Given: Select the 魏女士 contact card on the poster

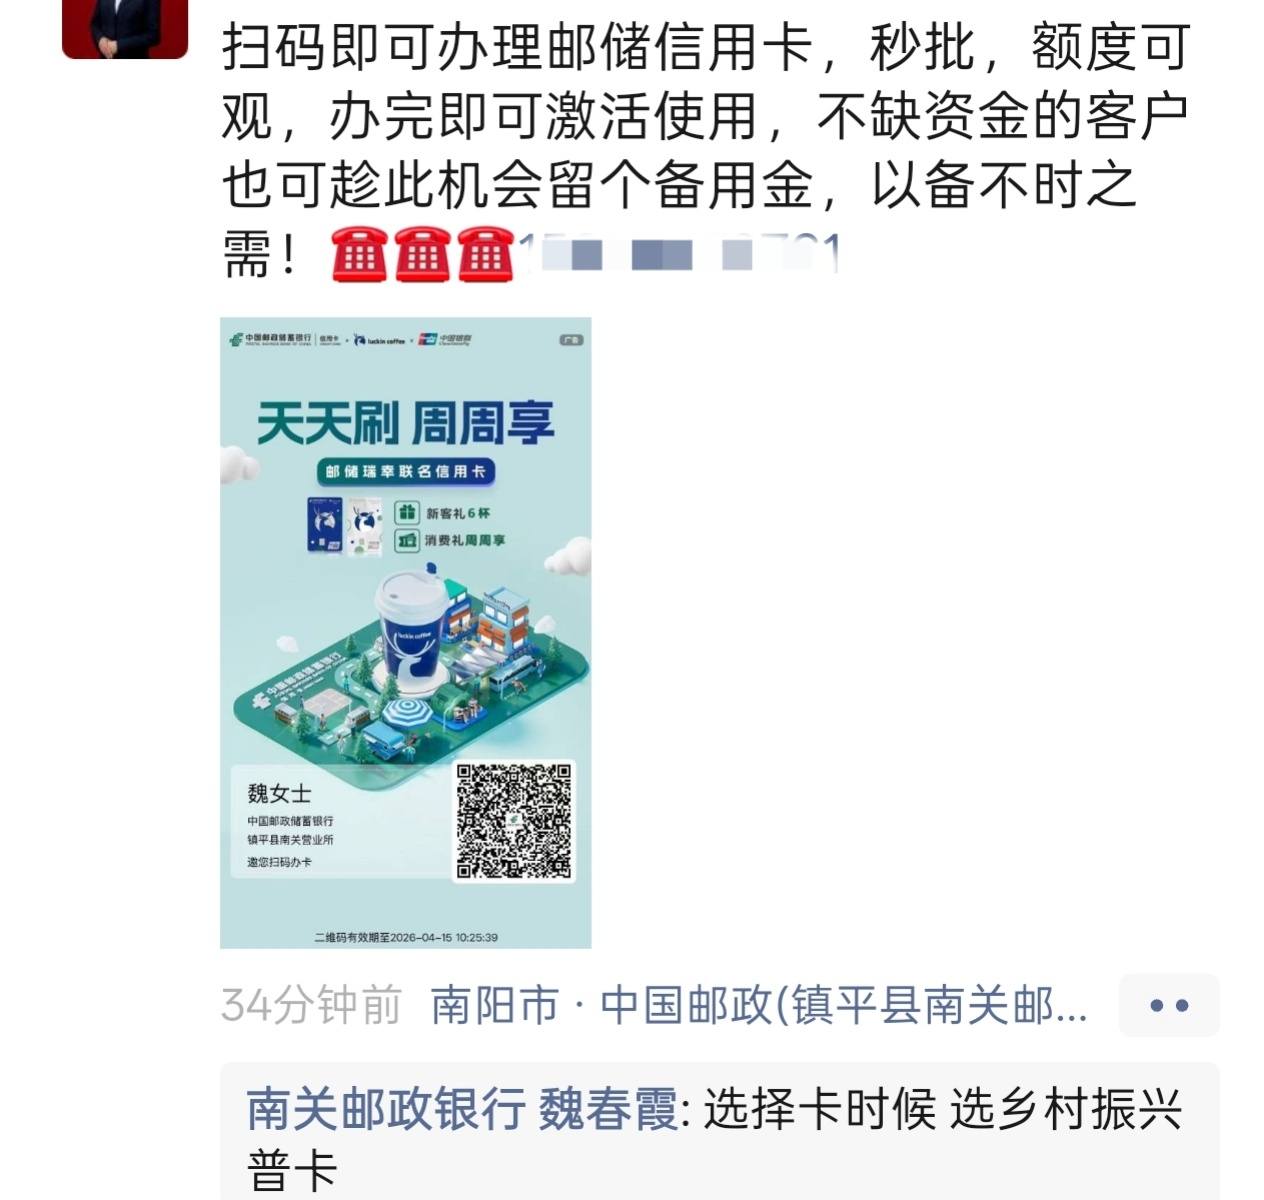Looking at the screenshot, I should click(335, 824).
